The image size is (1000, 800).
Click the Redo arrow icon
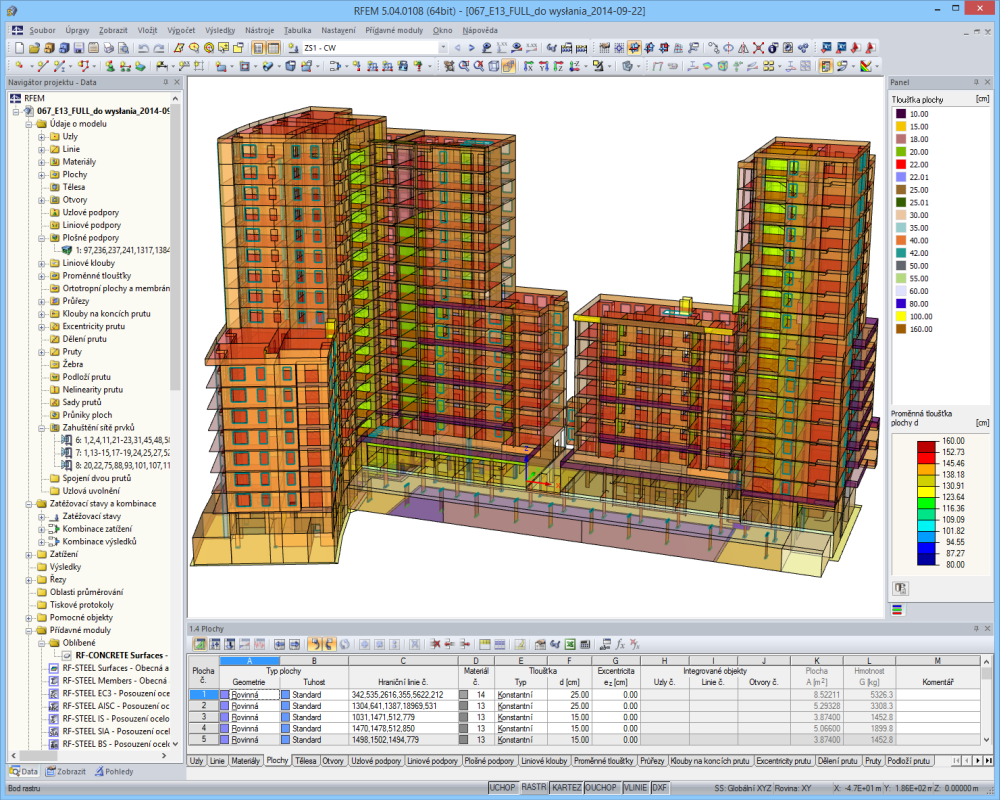tap(159, 48)
